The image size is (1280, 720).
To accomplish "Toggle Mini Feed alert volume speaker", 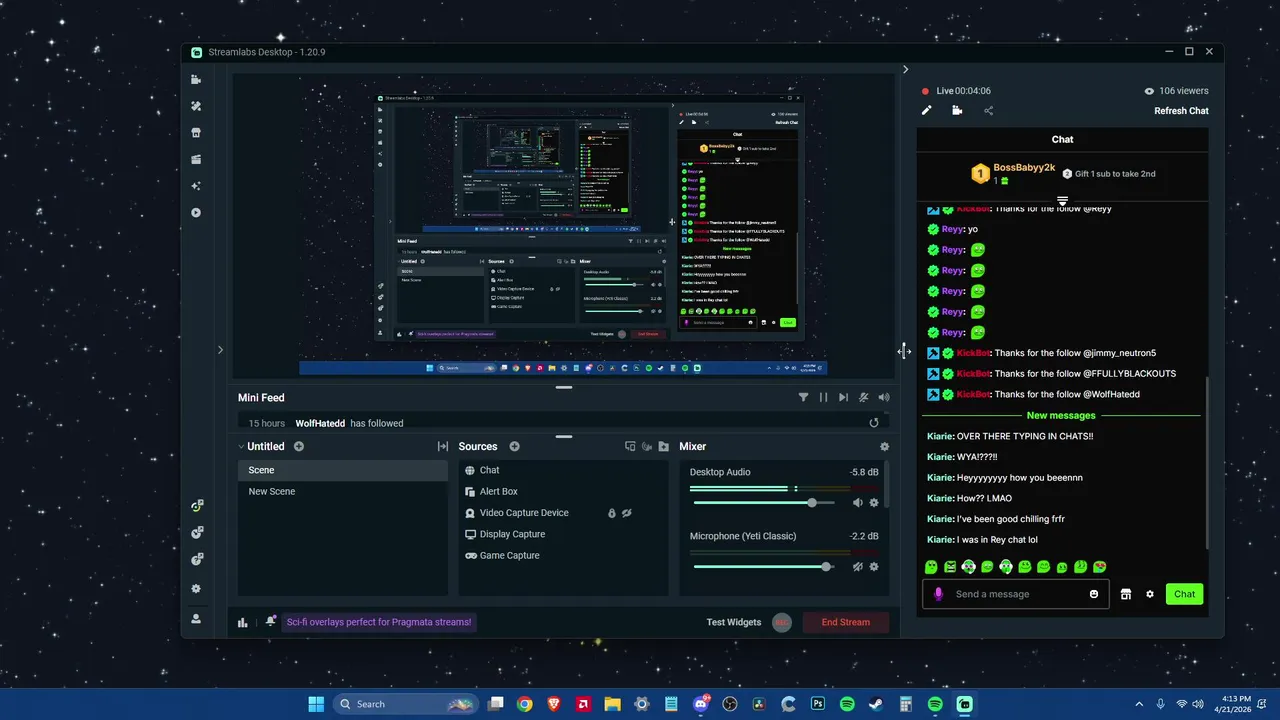I will coord(884,397).
